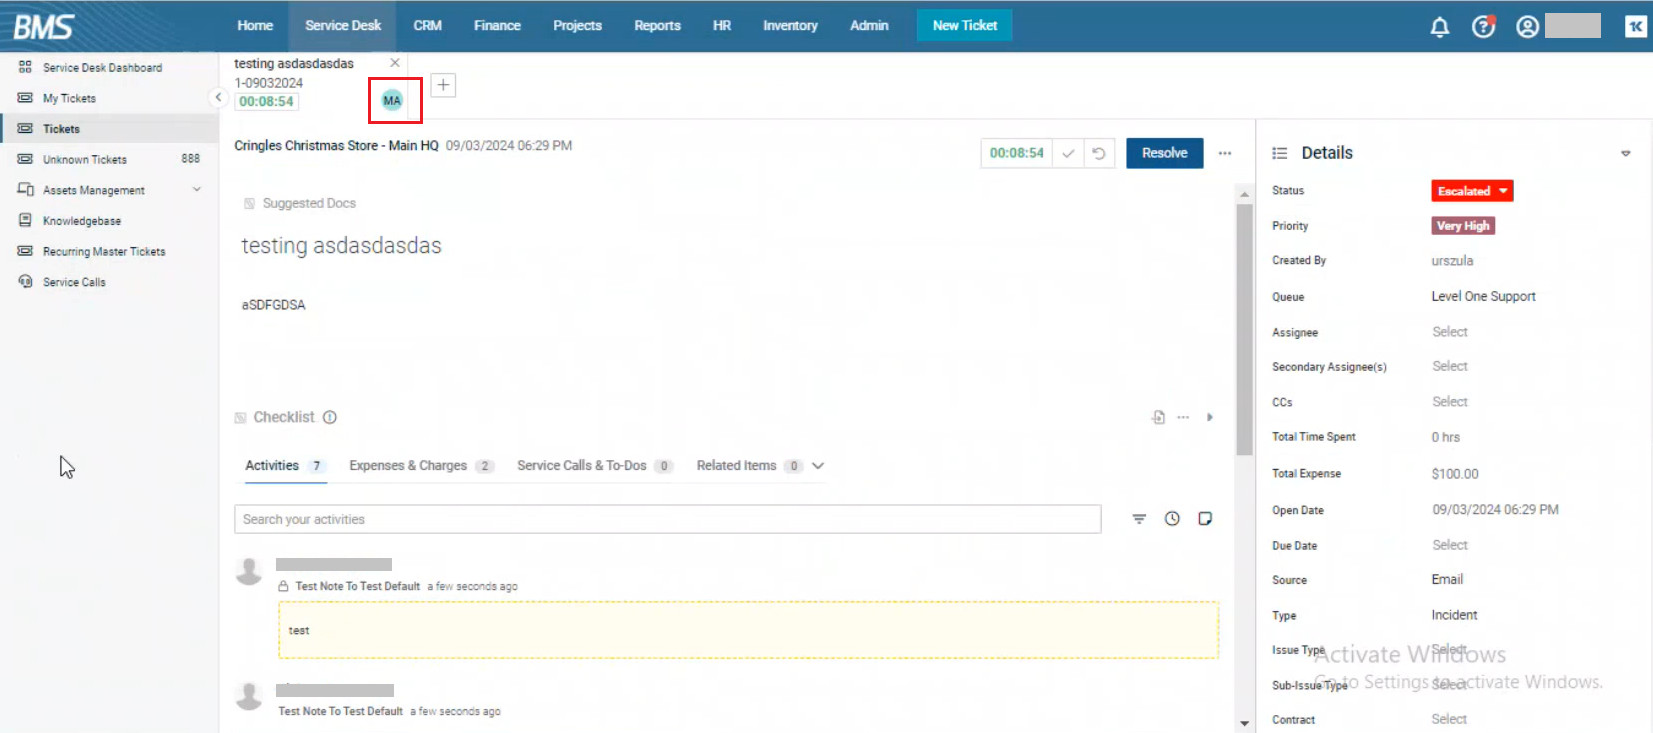Collapse the left sidebar with arrow toggle
The height and width of the screenshot is (733, 1653).
coord(218,97)
